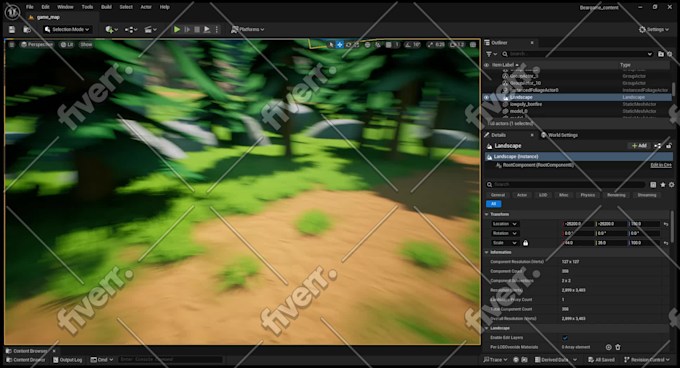Activate the Translate move tool in viewport
Viewport: 680px width, 368px height.
pos(340,45)
